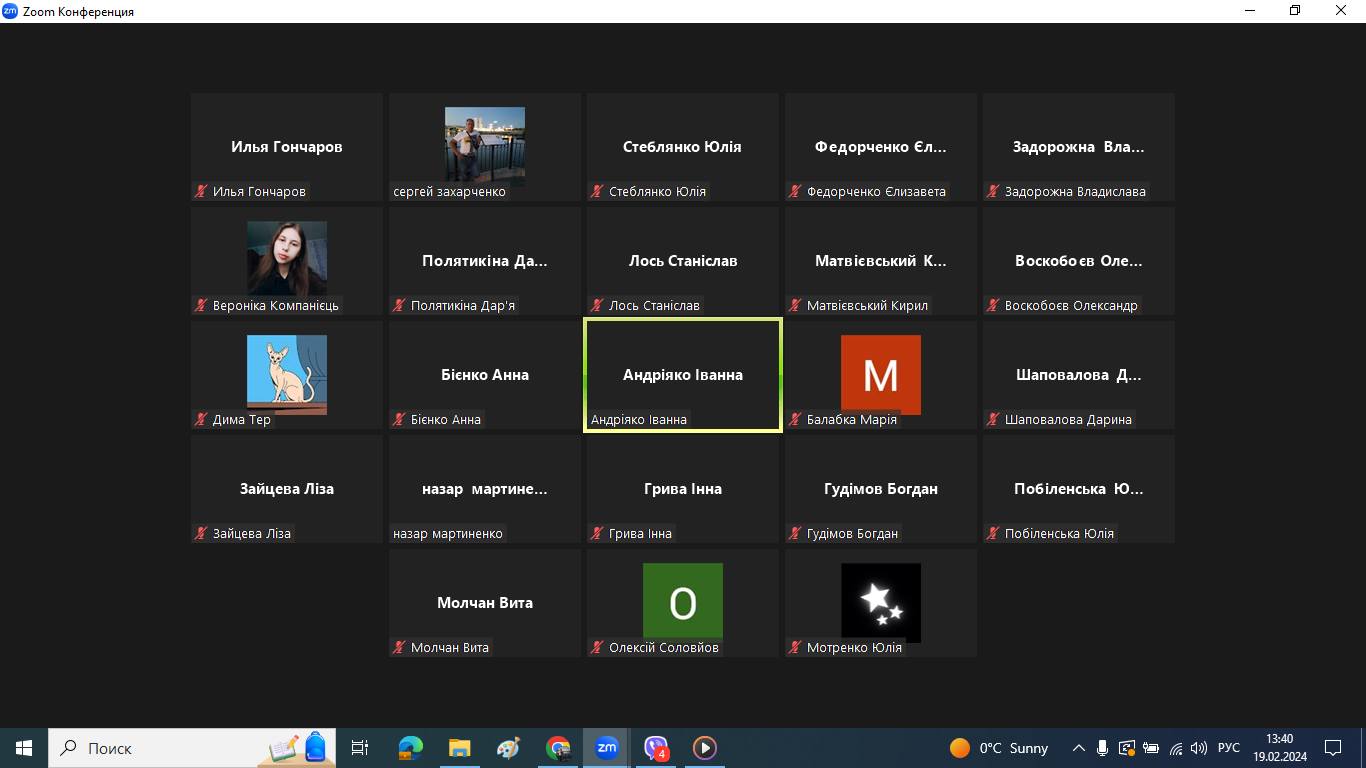Click the microphone icon in system tray
This screenshot has height=768, width=1366.
tap(1102, 748)
